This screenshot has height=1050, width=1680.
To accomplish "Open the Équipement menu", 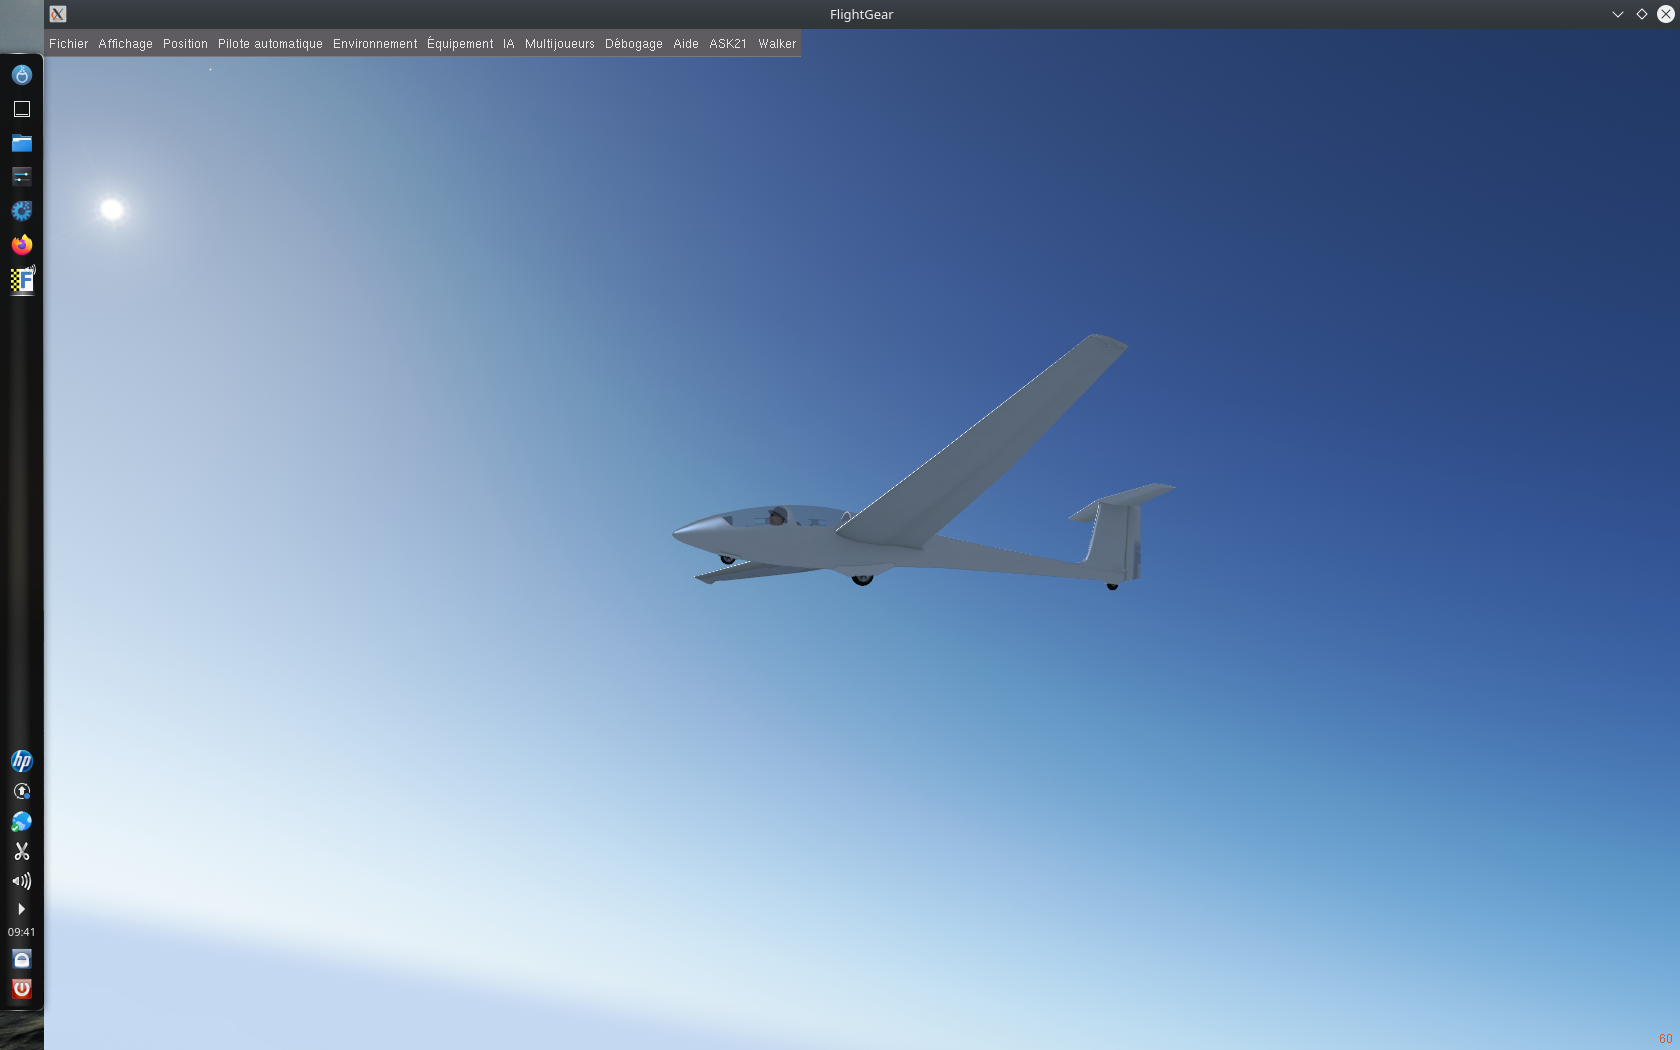I will [460, 44].
